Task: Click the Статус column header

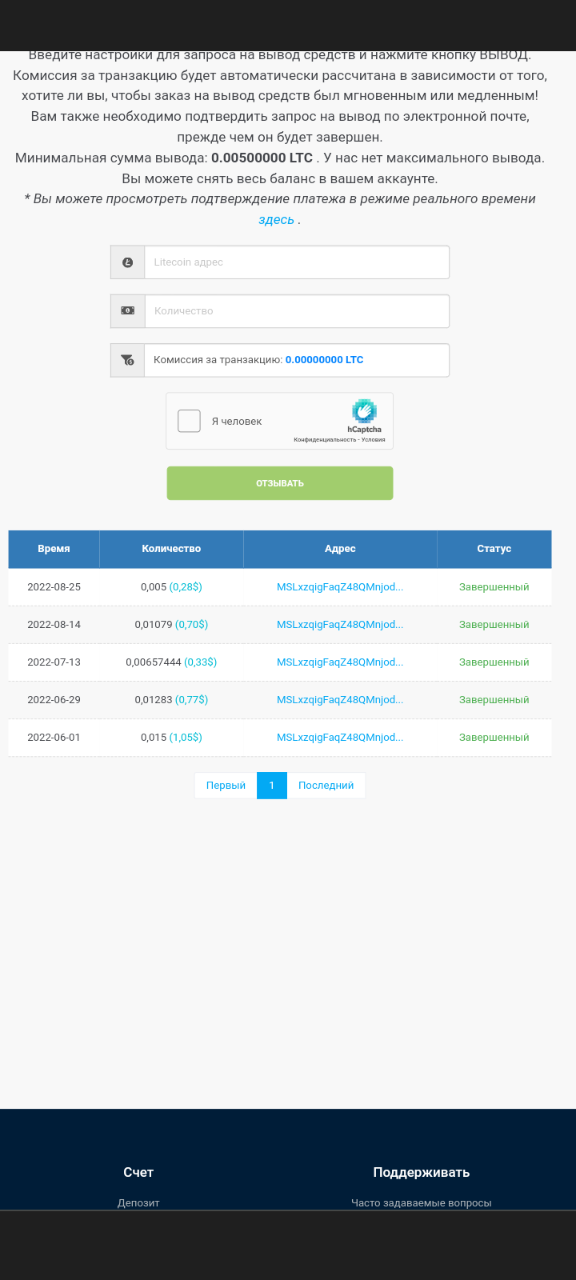Action: [x=494, y=549]
